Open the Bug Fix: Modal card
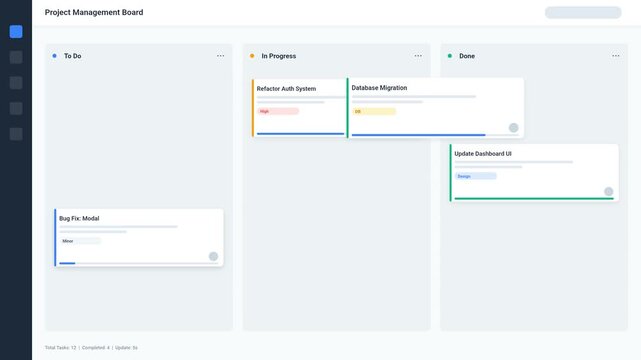 pyautogui.click(x=139, y=237)
